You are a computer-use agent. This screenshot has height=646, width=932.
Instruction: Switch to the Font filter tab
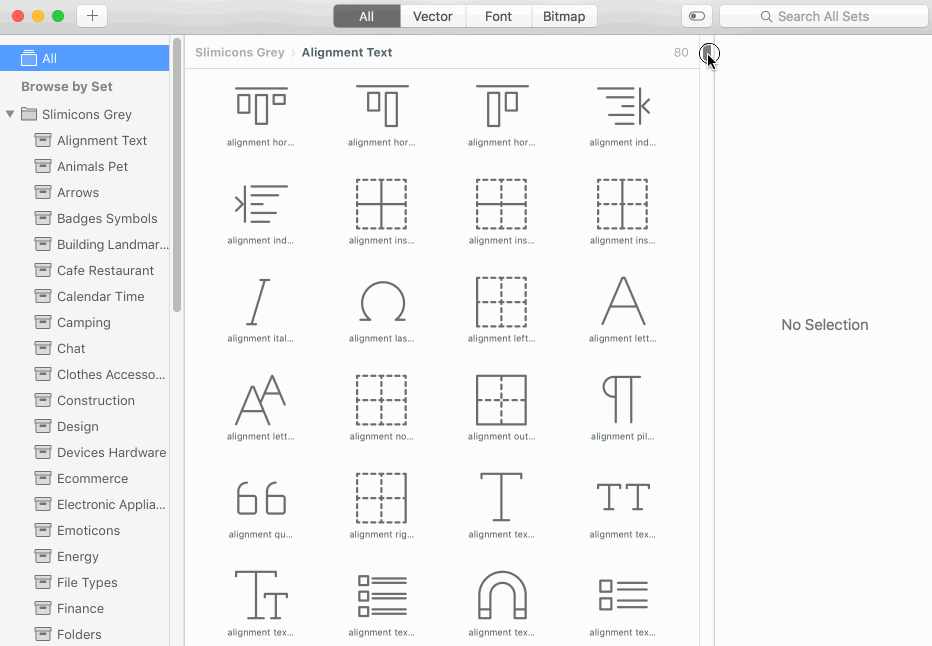pyautogui.click(x=498, y=16)
